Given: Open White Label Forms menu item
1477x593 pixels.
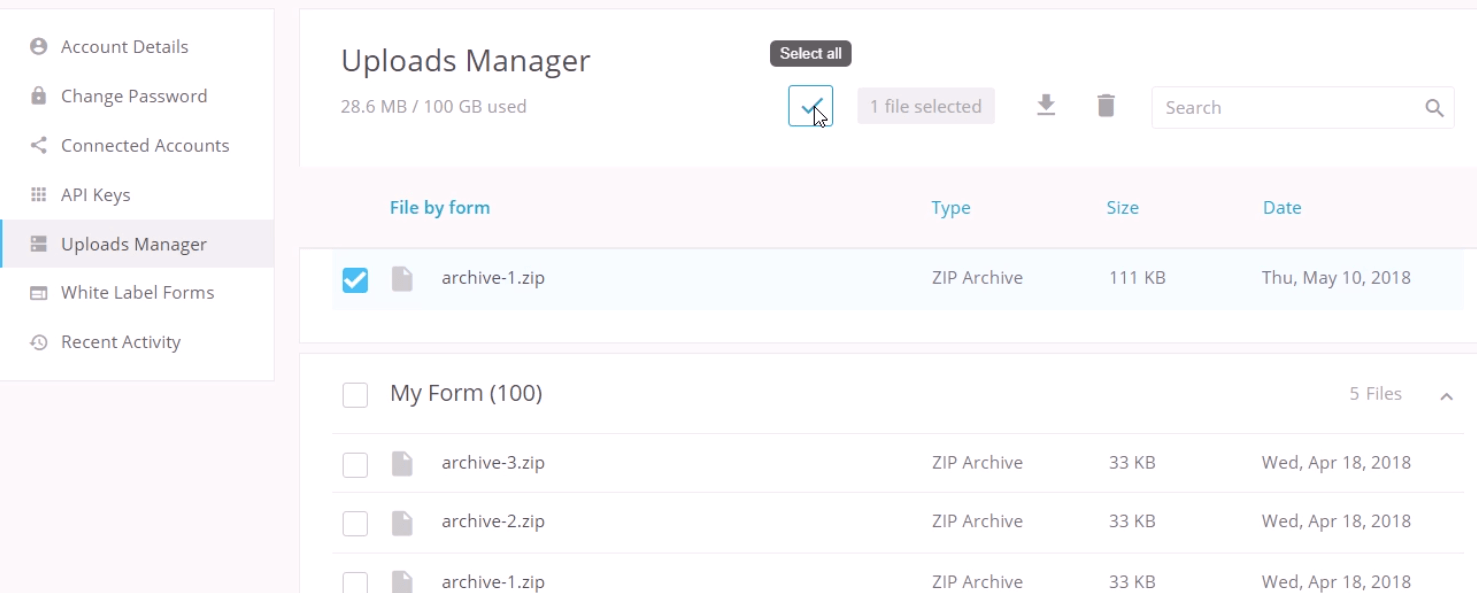Looking at the screenshot, I should [137, 293].
